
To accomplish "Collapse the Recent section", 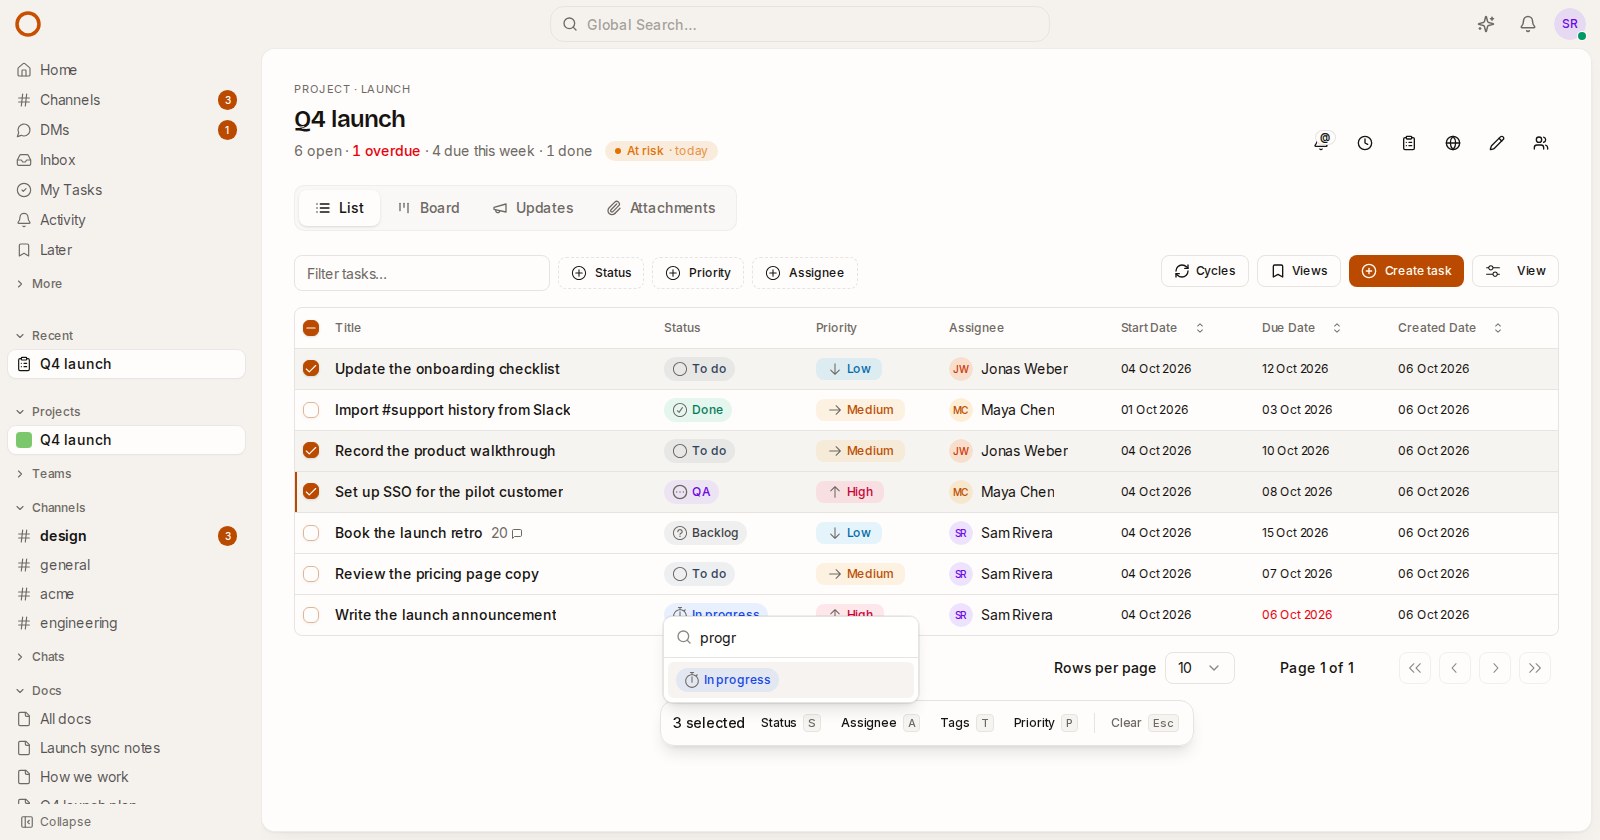I will pos(45,336).
